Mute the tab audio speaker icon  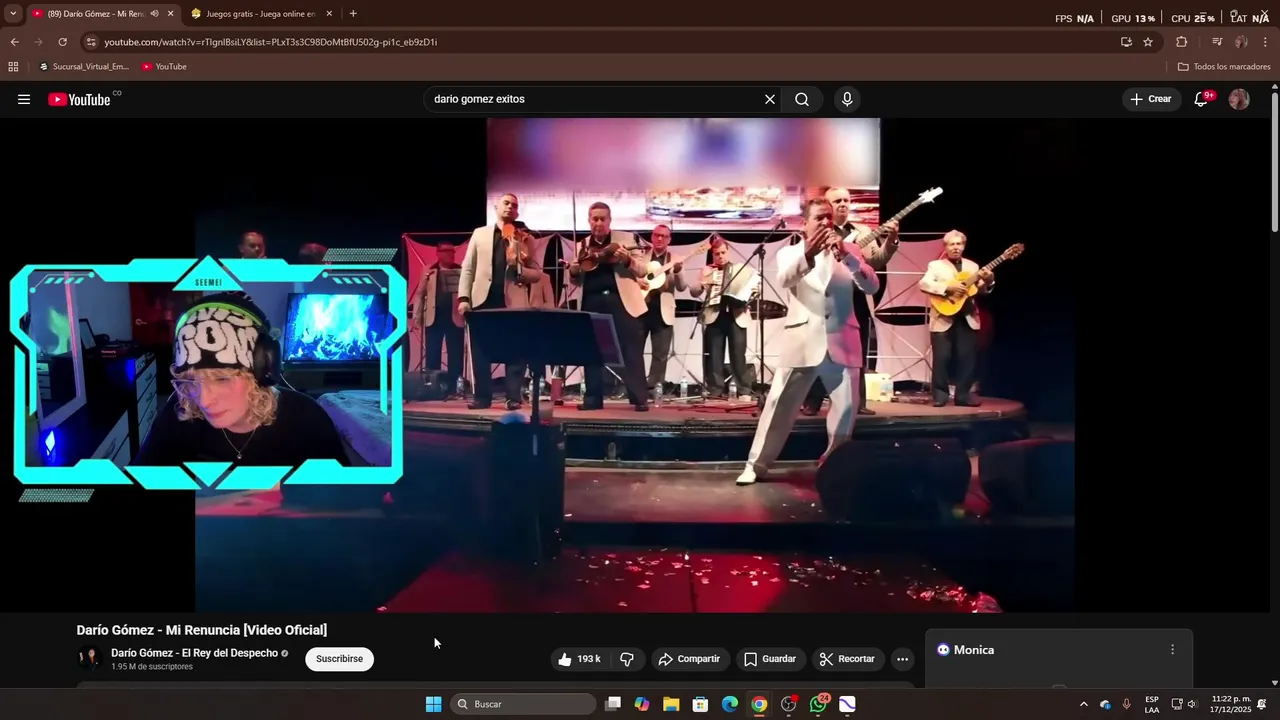(x=154, y=14)
